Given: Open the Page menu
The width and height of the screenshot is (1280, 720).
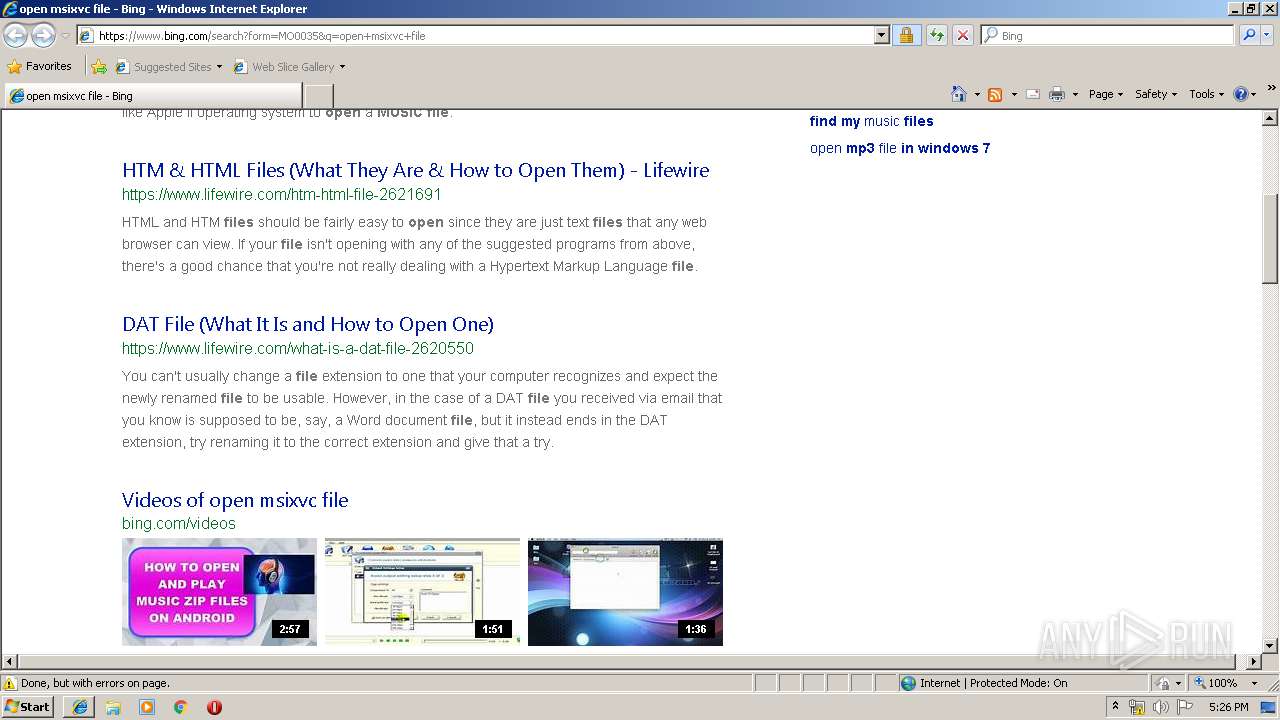Looking at the screenshot, I should coord(1106,94).
